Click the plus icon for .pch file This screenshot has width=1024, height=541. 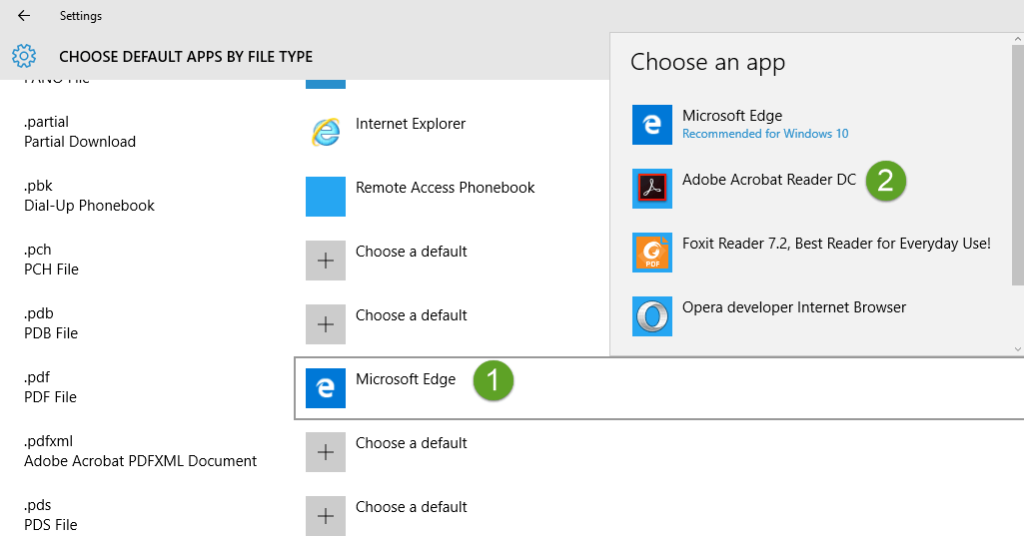pyautogui.click(x=325, y=260)
